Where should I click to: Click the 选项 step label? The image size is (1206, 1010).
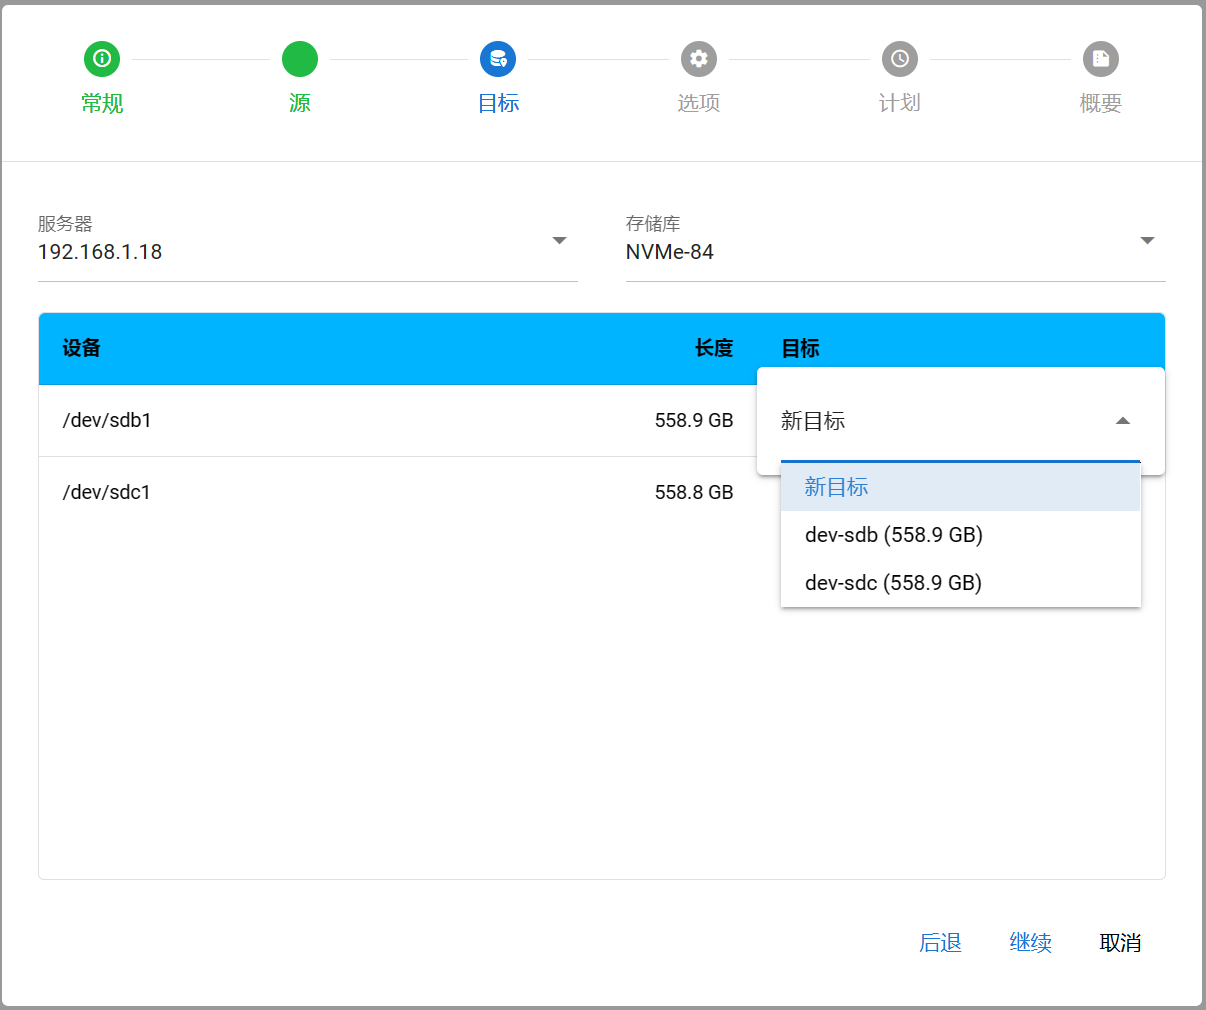click(699, 103)
